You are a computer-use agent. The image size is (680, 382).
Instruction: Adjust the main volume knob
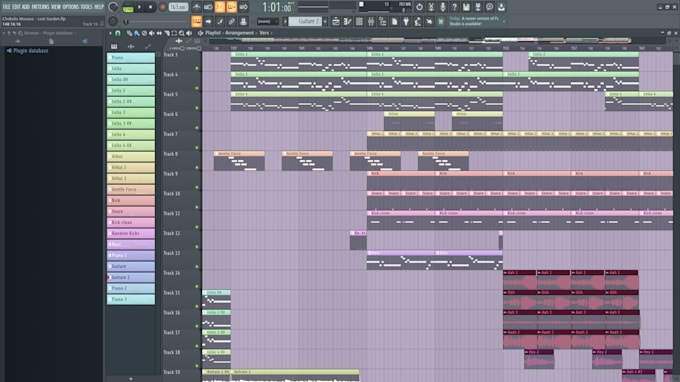click(113, 7)
